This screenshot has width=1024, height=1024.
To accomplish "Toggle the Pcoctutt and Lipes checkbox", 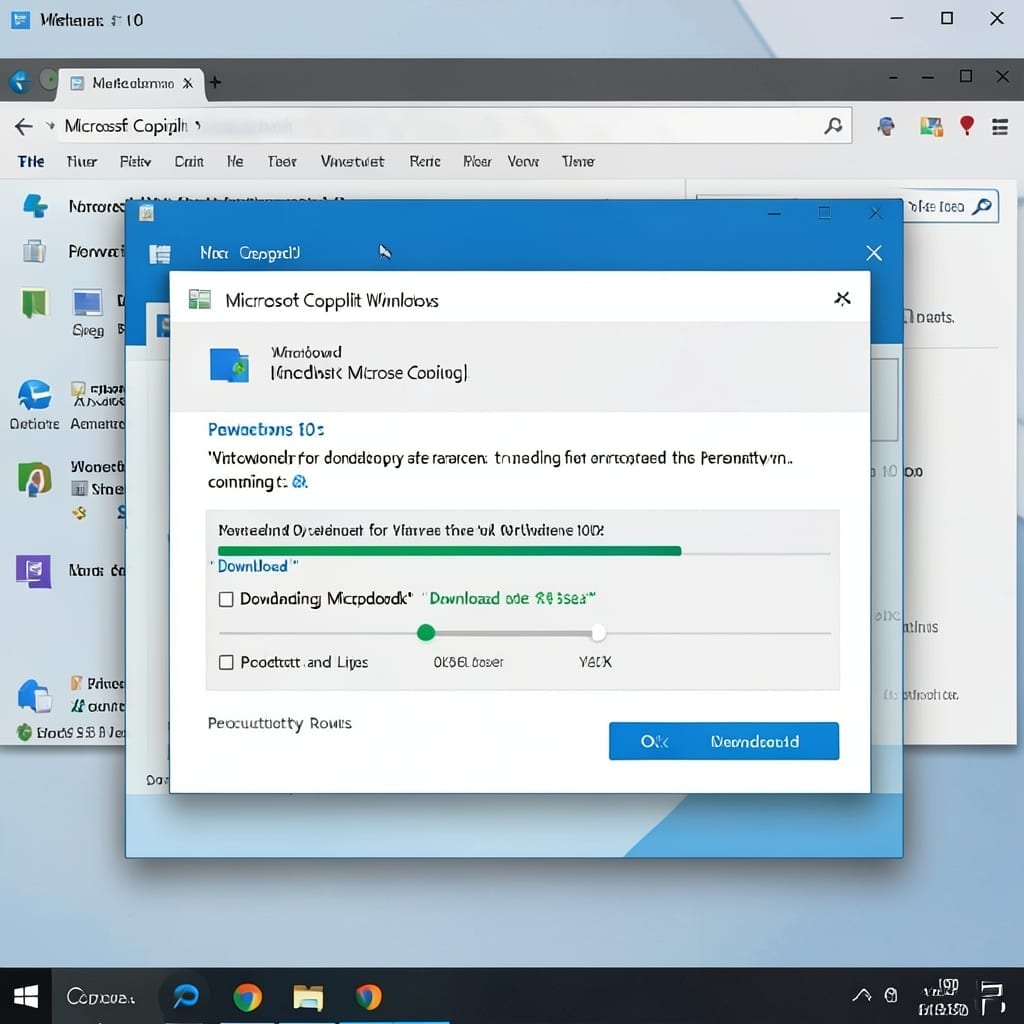I will (226, 662).
